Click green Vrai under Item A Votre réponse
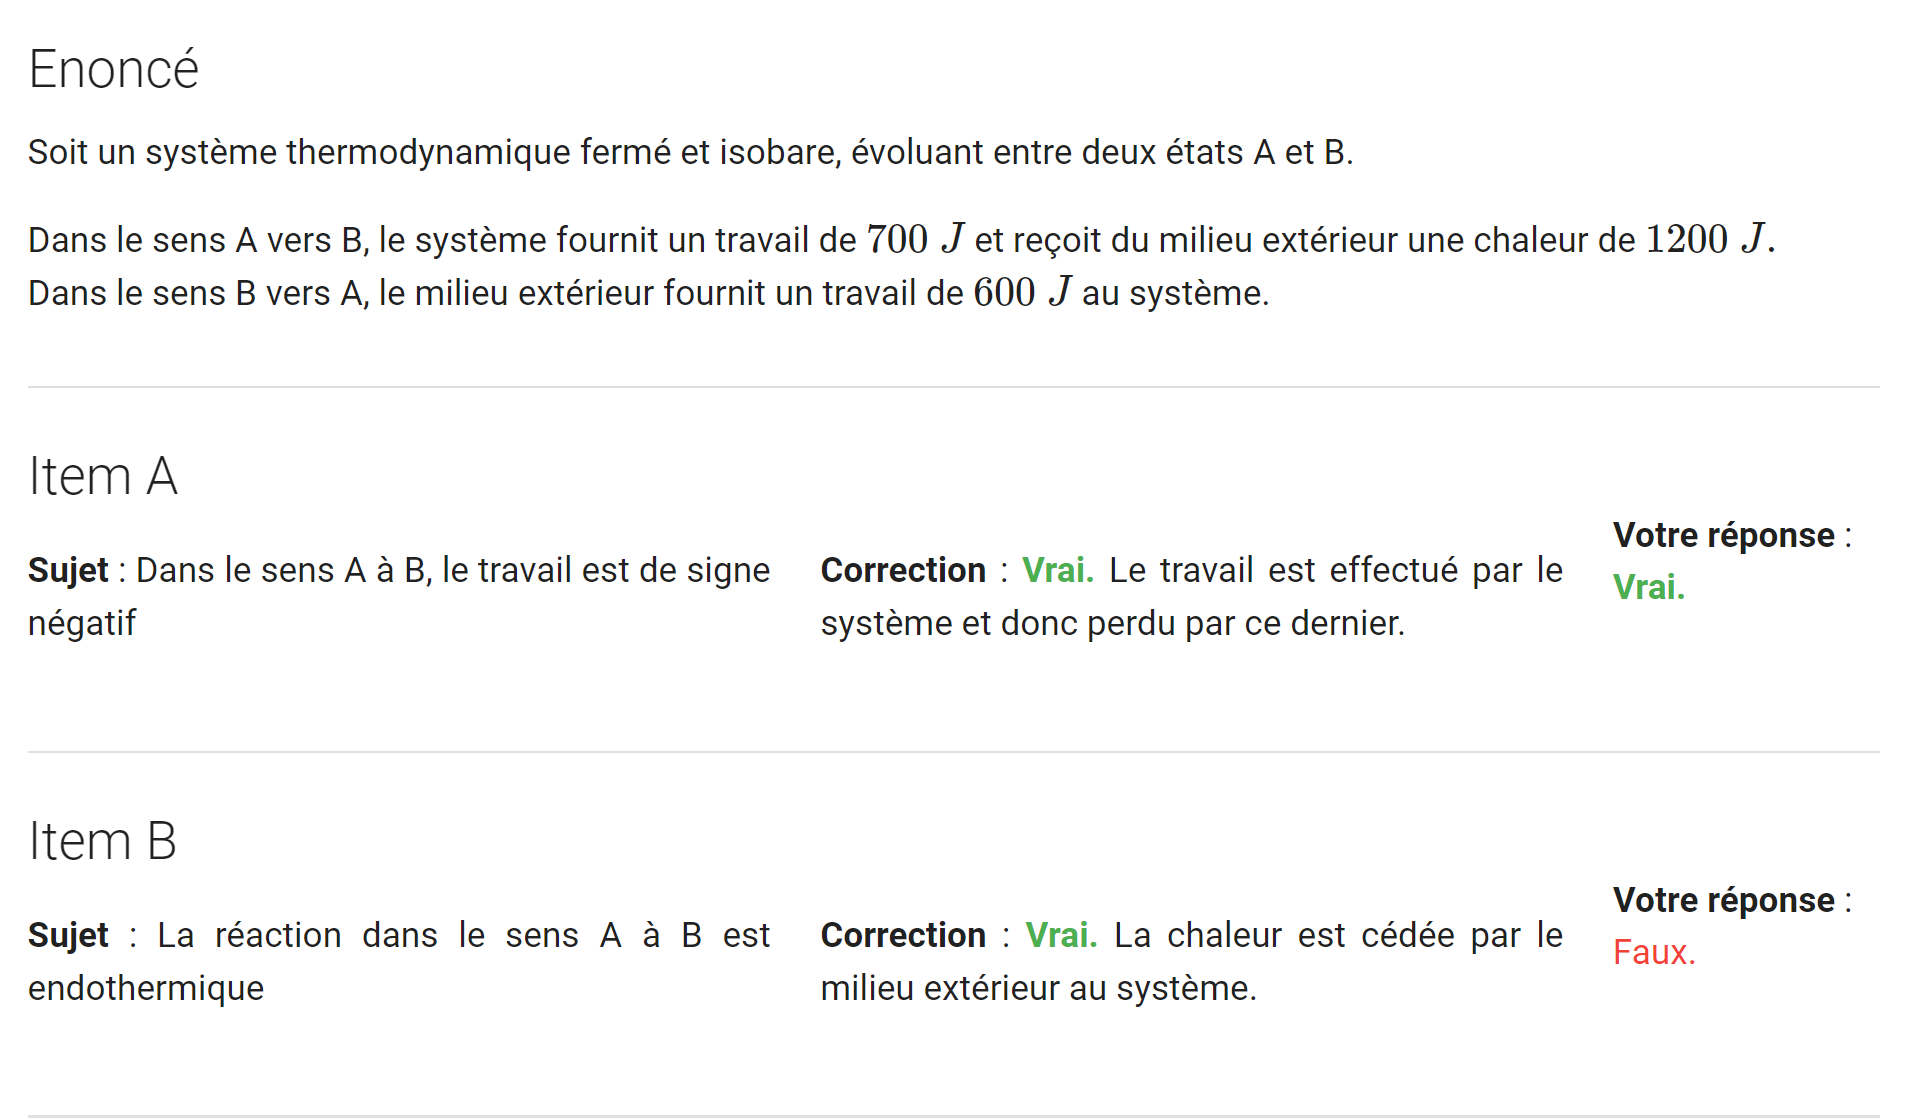 point(1649,587)
